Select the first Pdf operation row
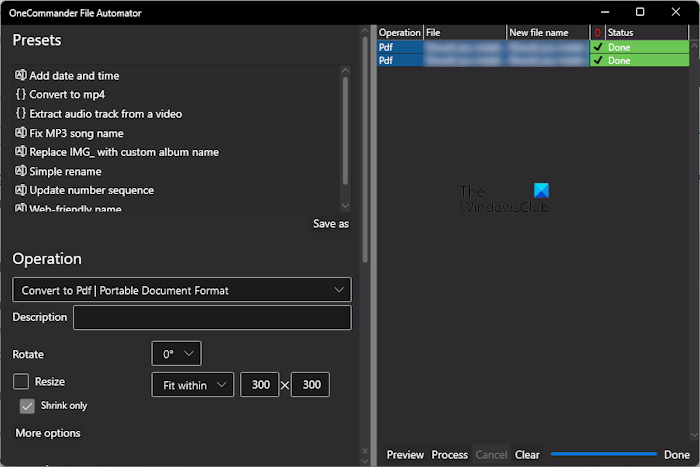The image size is (700, 467). pos(533,47)
